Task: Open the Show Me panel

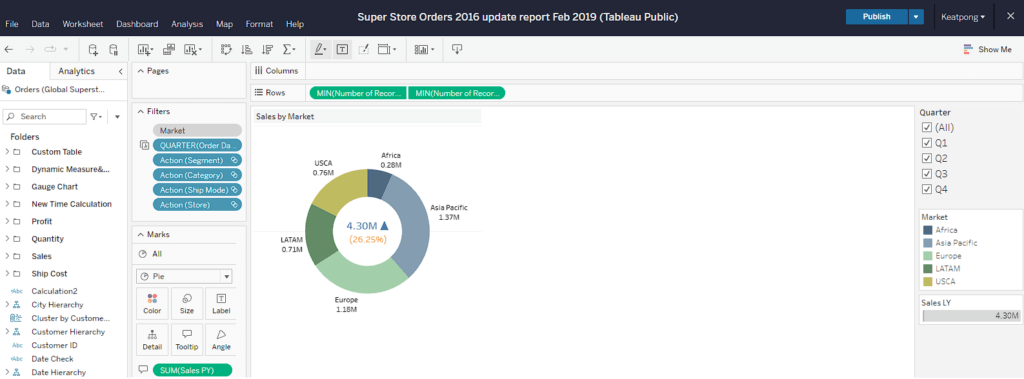Action: [987, 50]
